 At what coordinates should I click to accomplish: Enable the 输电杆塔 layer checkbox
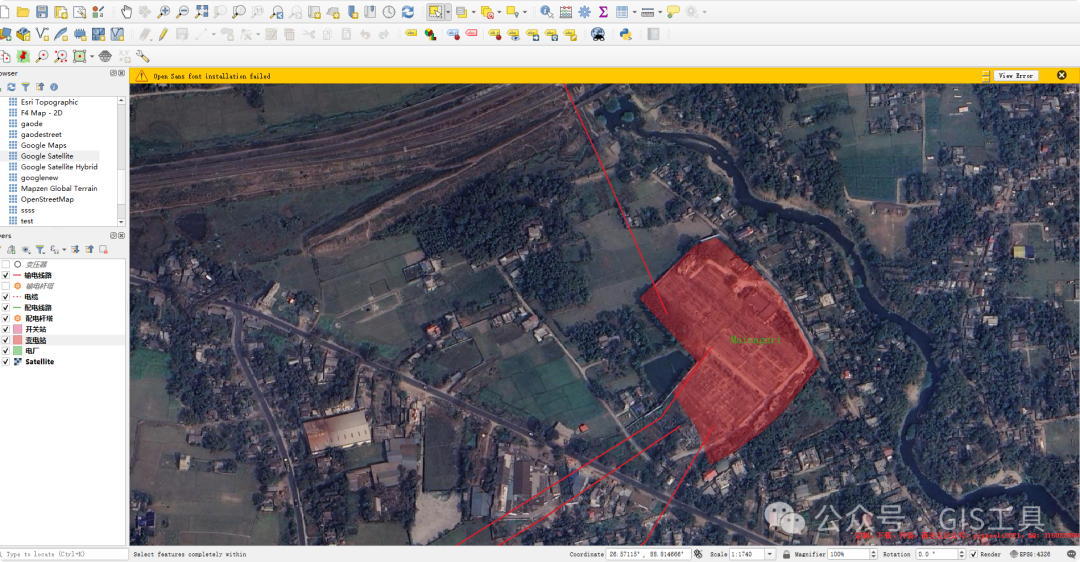coord(6,286)
